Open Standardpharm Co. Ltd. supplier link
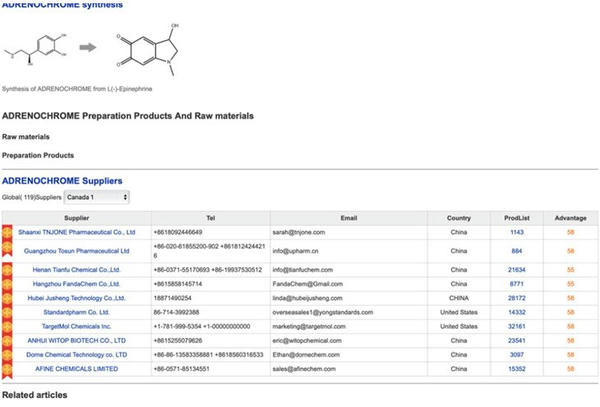600x407 pixels. 77,312
